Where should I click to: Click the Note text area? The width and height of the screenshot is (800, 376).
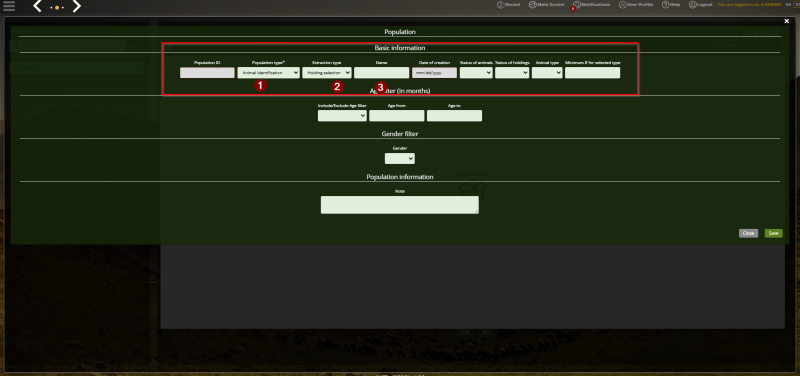click(x=399, y=205)
